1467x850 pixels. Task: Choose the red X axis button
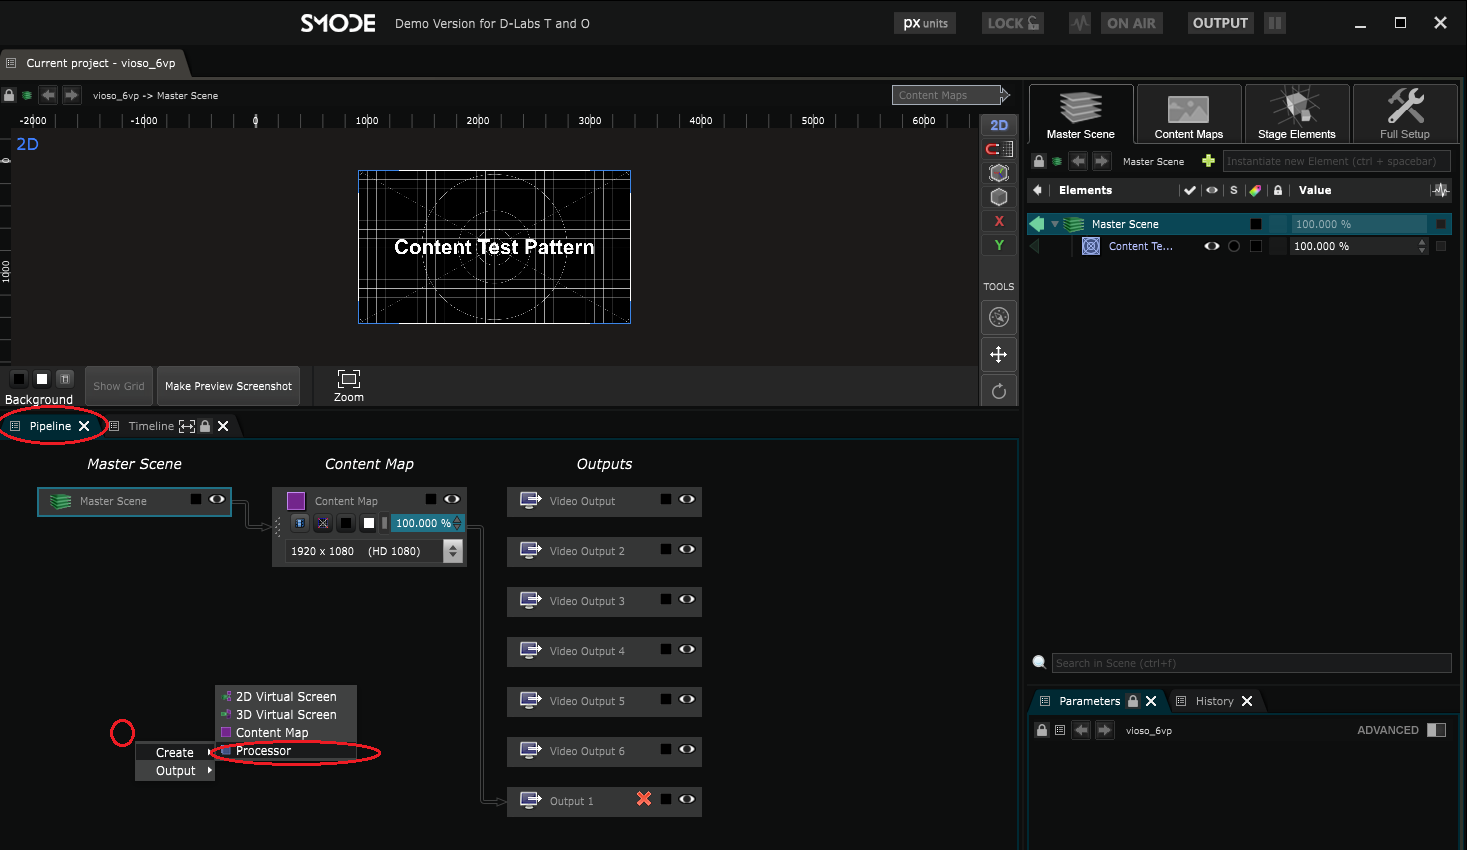999,221
